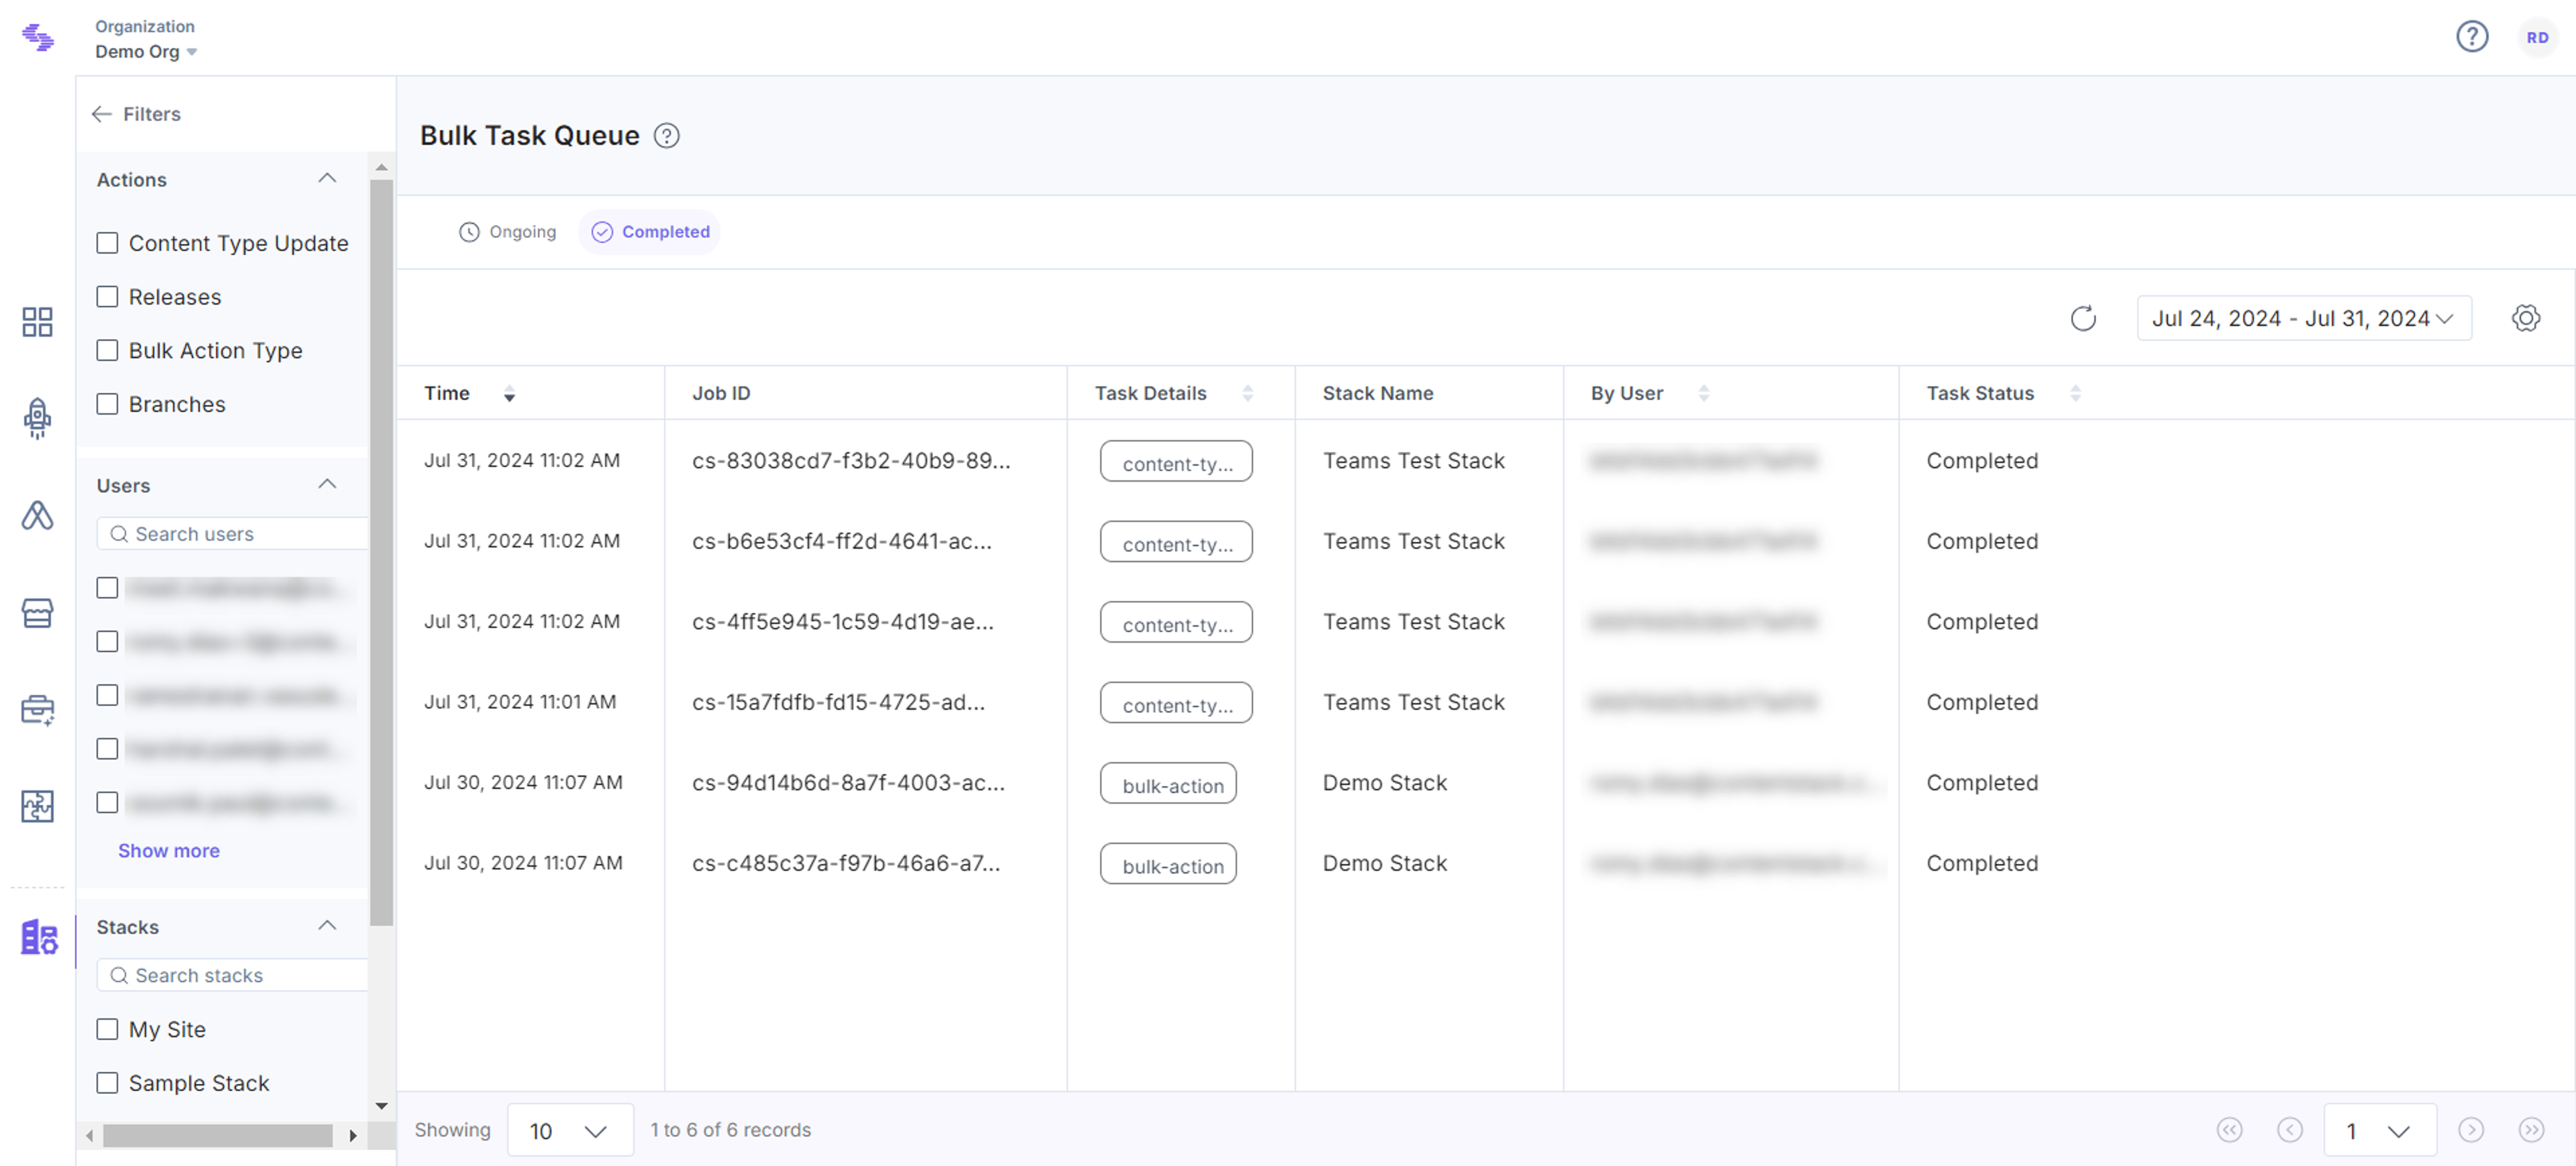
Task: Click content-ty... tag for job cs-4ff5e945
Action: pyautogui.click(x=1176, y=622)
